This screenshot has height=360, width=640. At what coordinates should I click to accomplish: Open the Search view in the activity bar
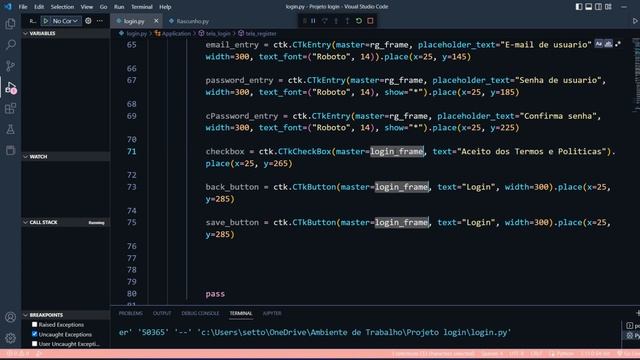tap(10, 44)
